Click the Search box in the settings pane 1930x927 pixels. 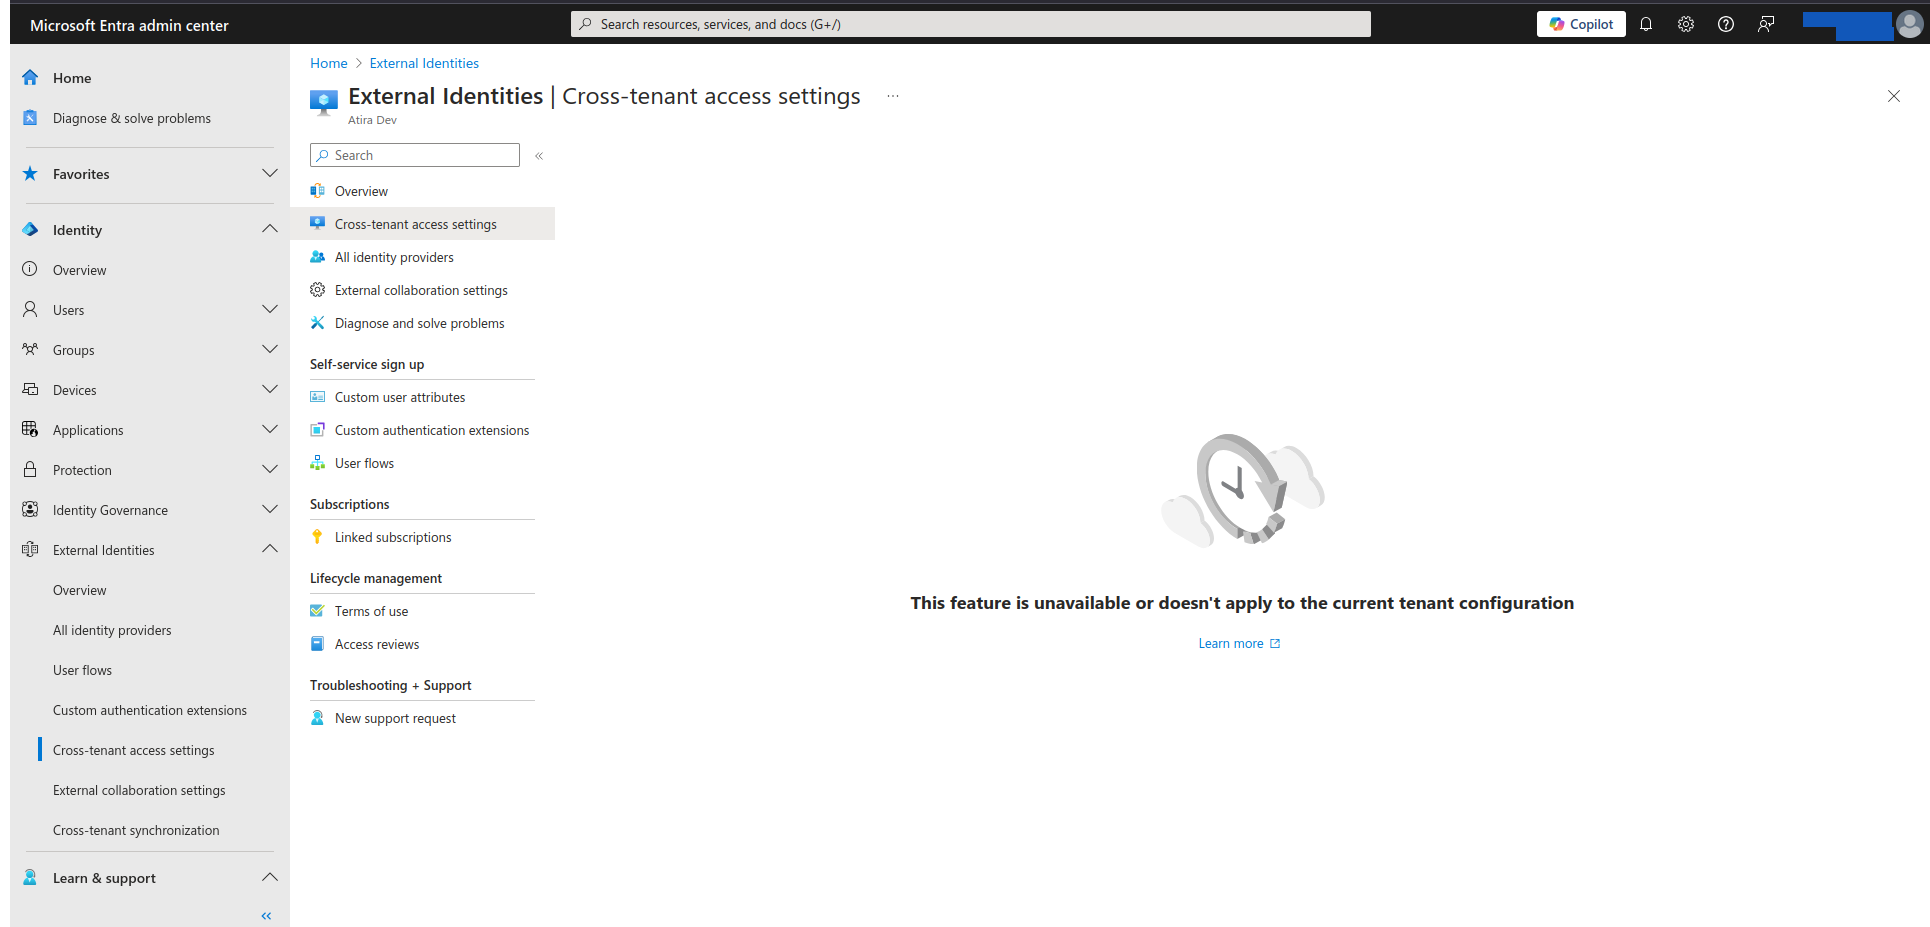point(414,154)
